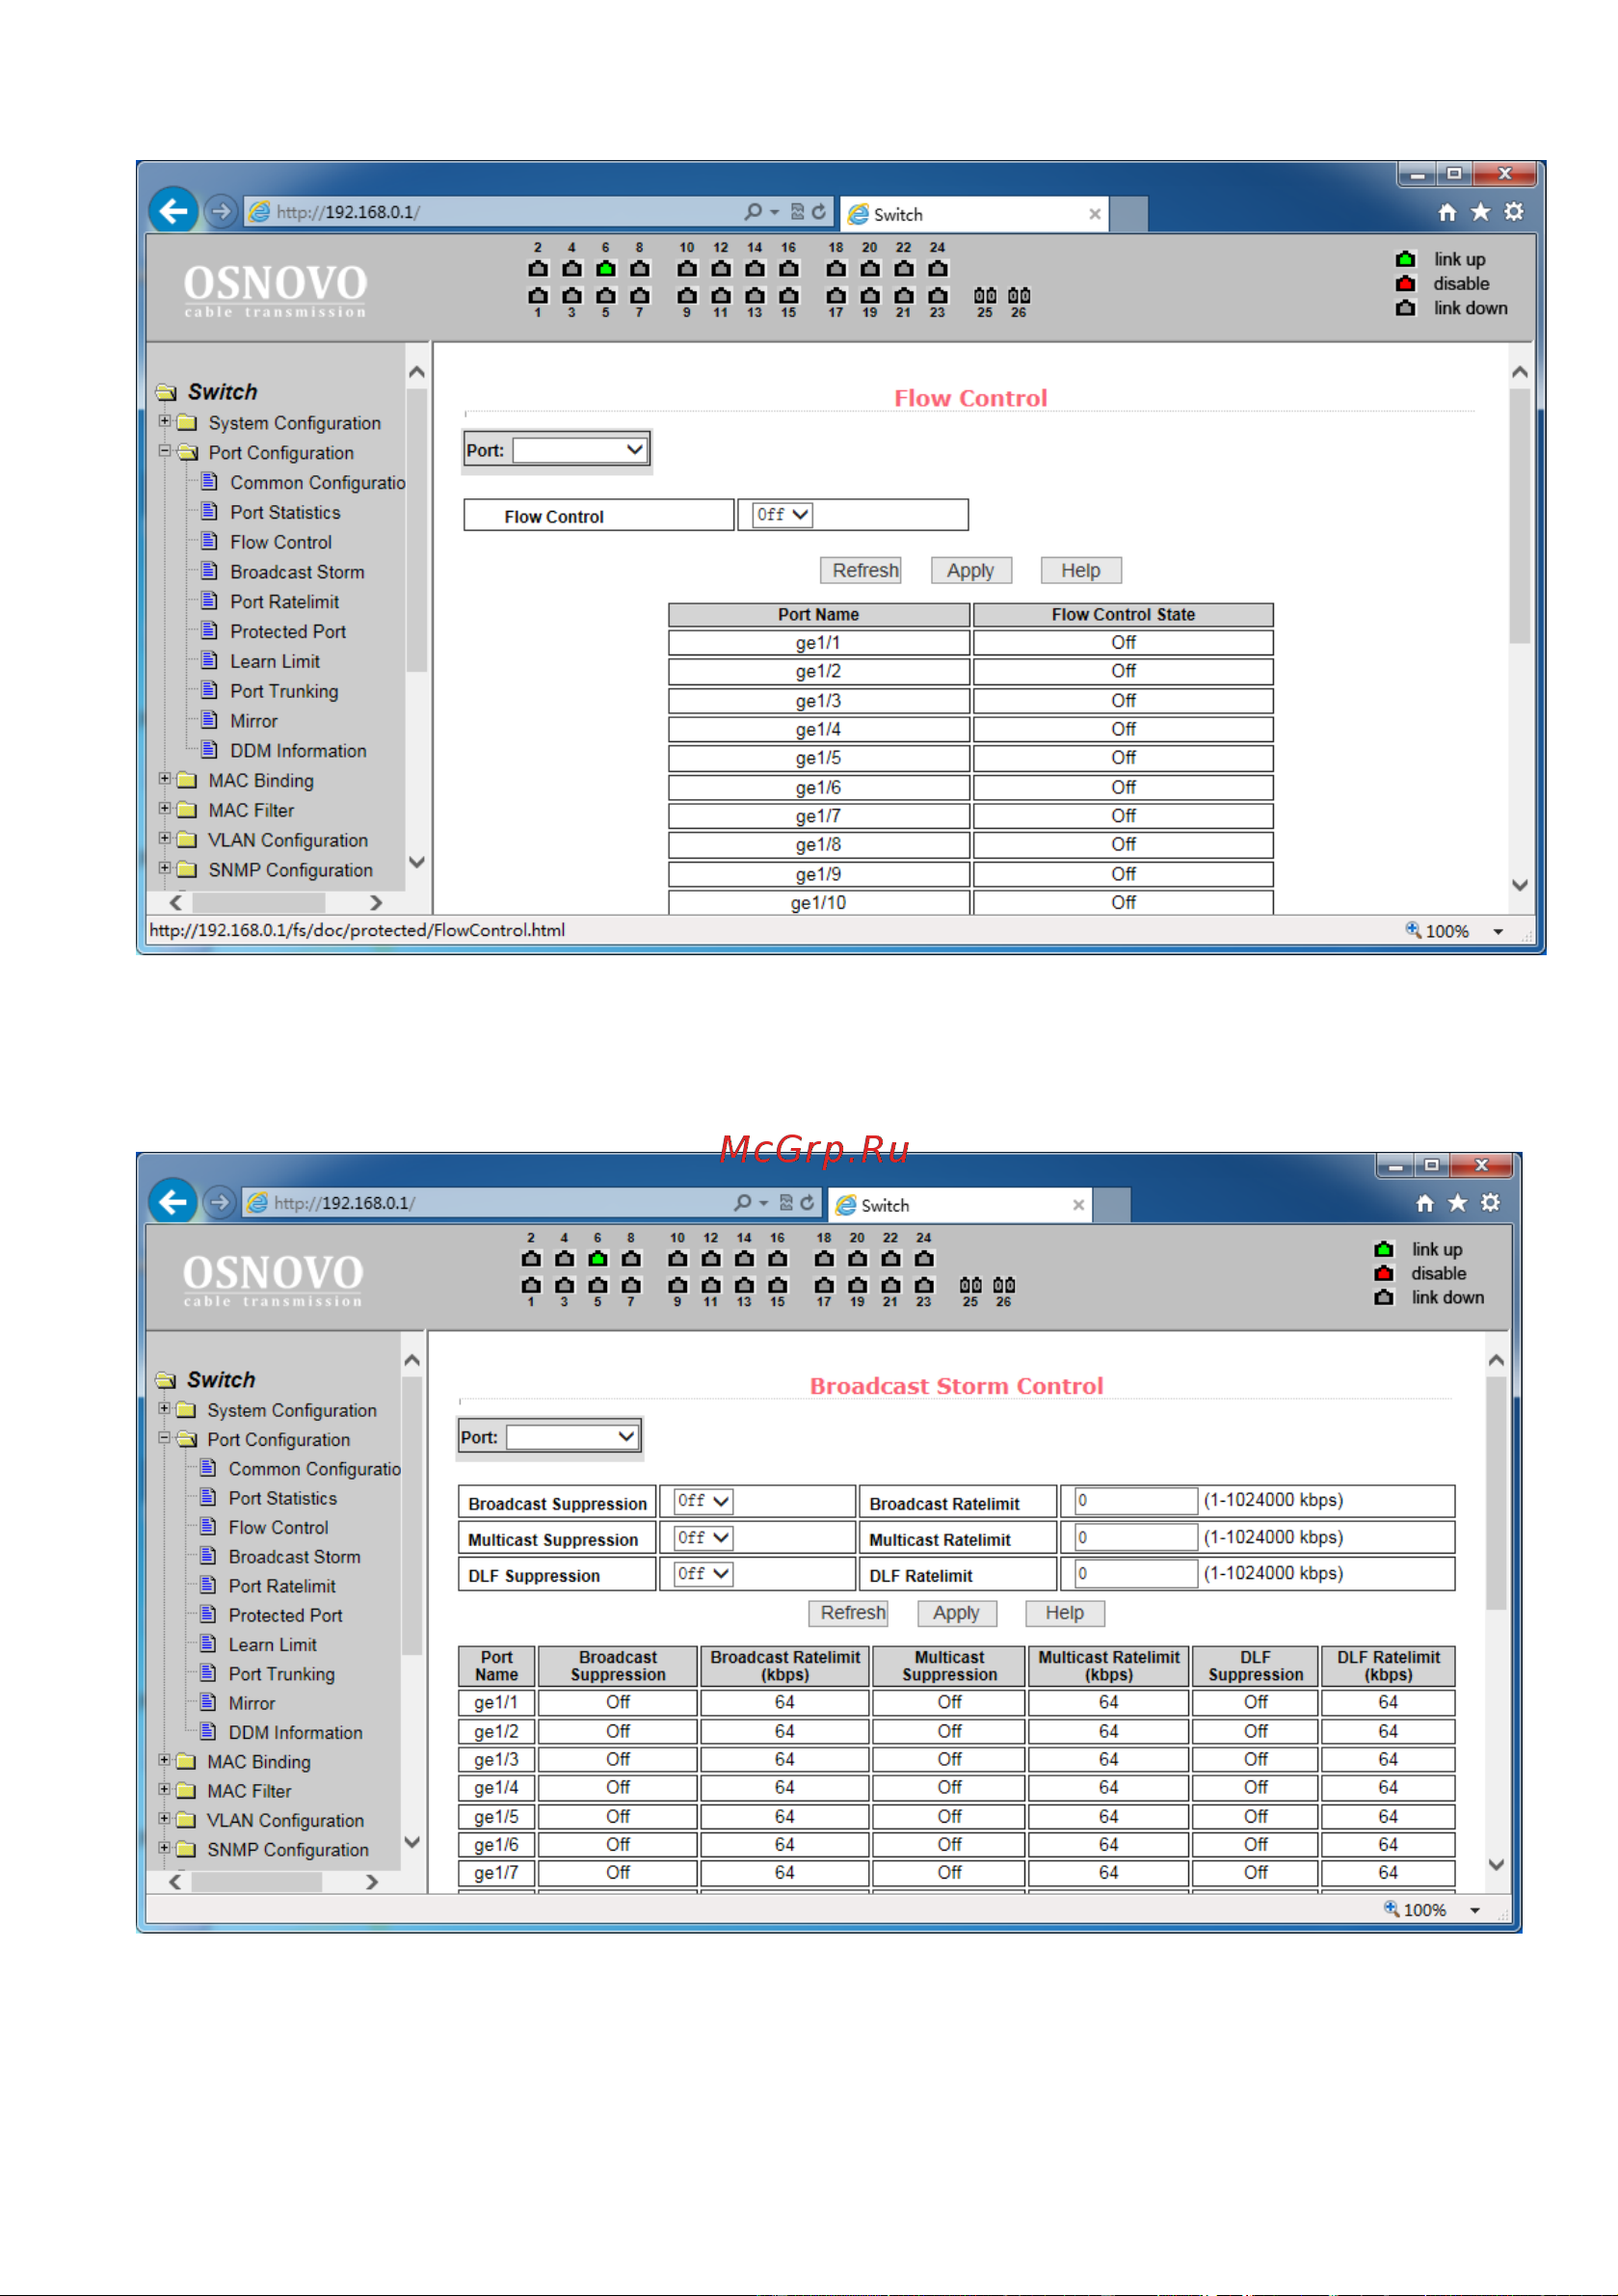The height and width of the screenshot is (2296, 1618).
Task: Open the home icon in the Flow Control browser window
Action: [x=1447, y=212]
